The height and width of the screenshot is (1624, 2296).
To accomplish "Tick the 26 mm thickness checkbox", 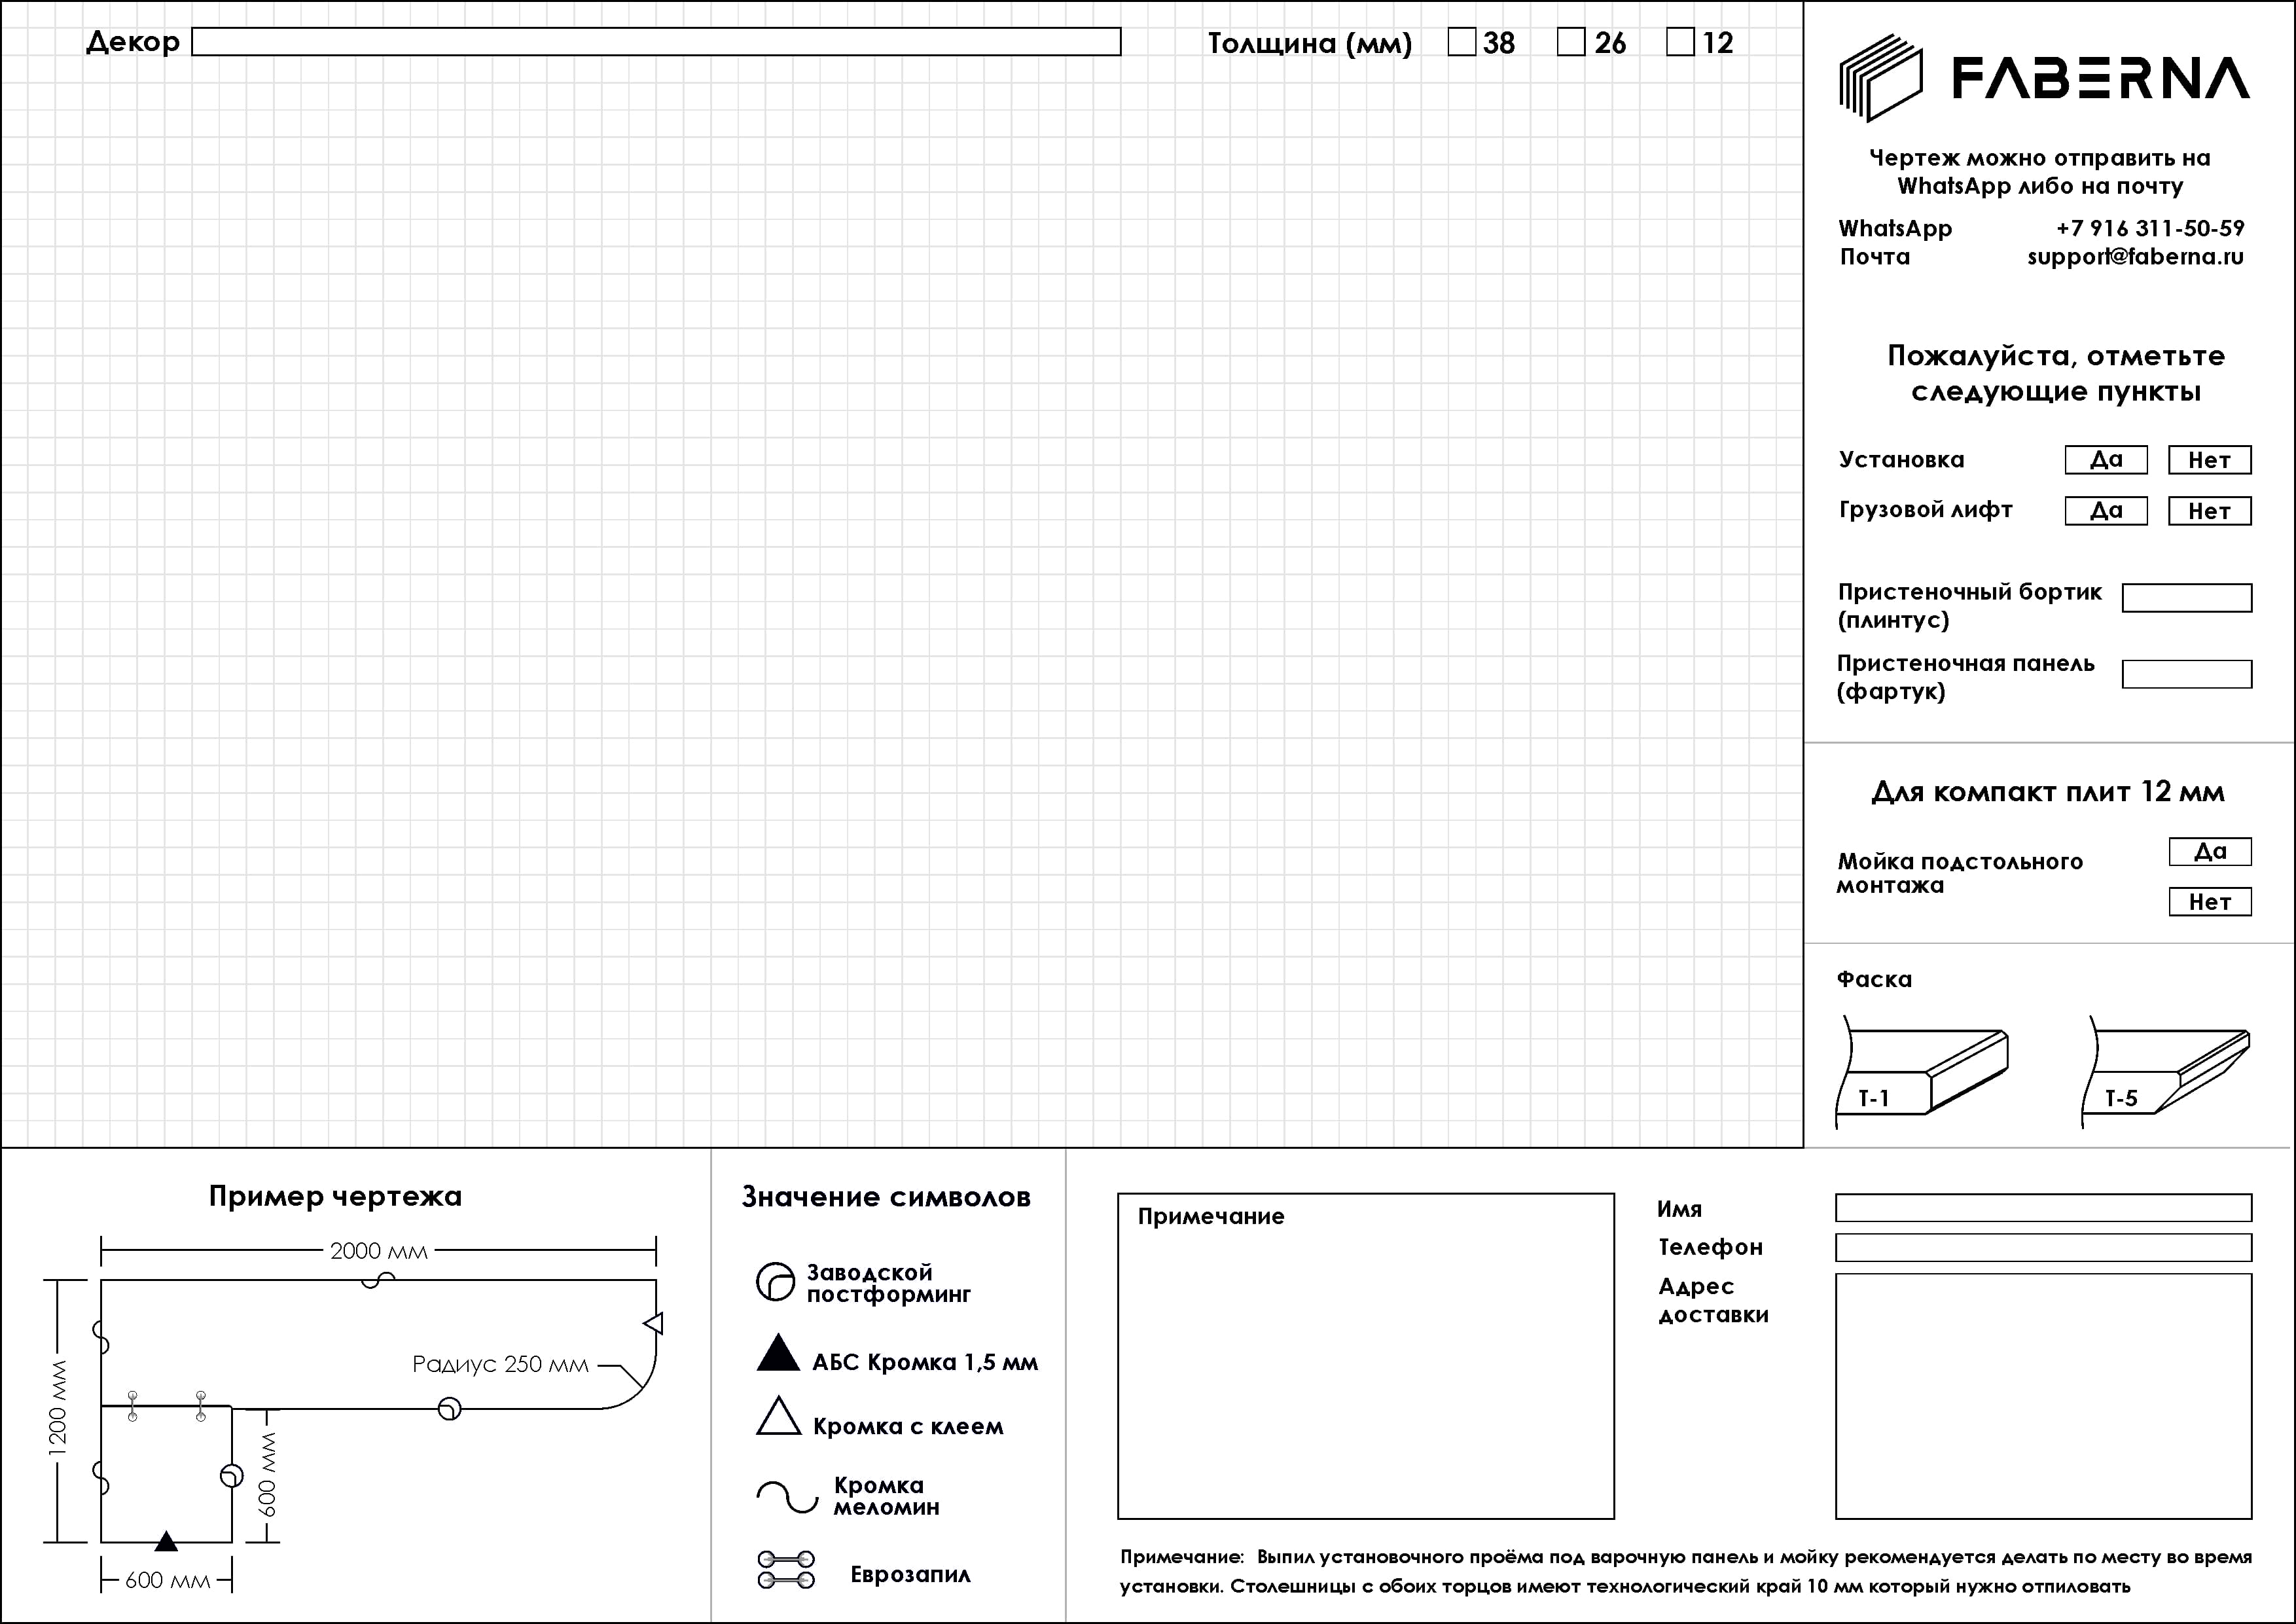I will [1571, 42].
